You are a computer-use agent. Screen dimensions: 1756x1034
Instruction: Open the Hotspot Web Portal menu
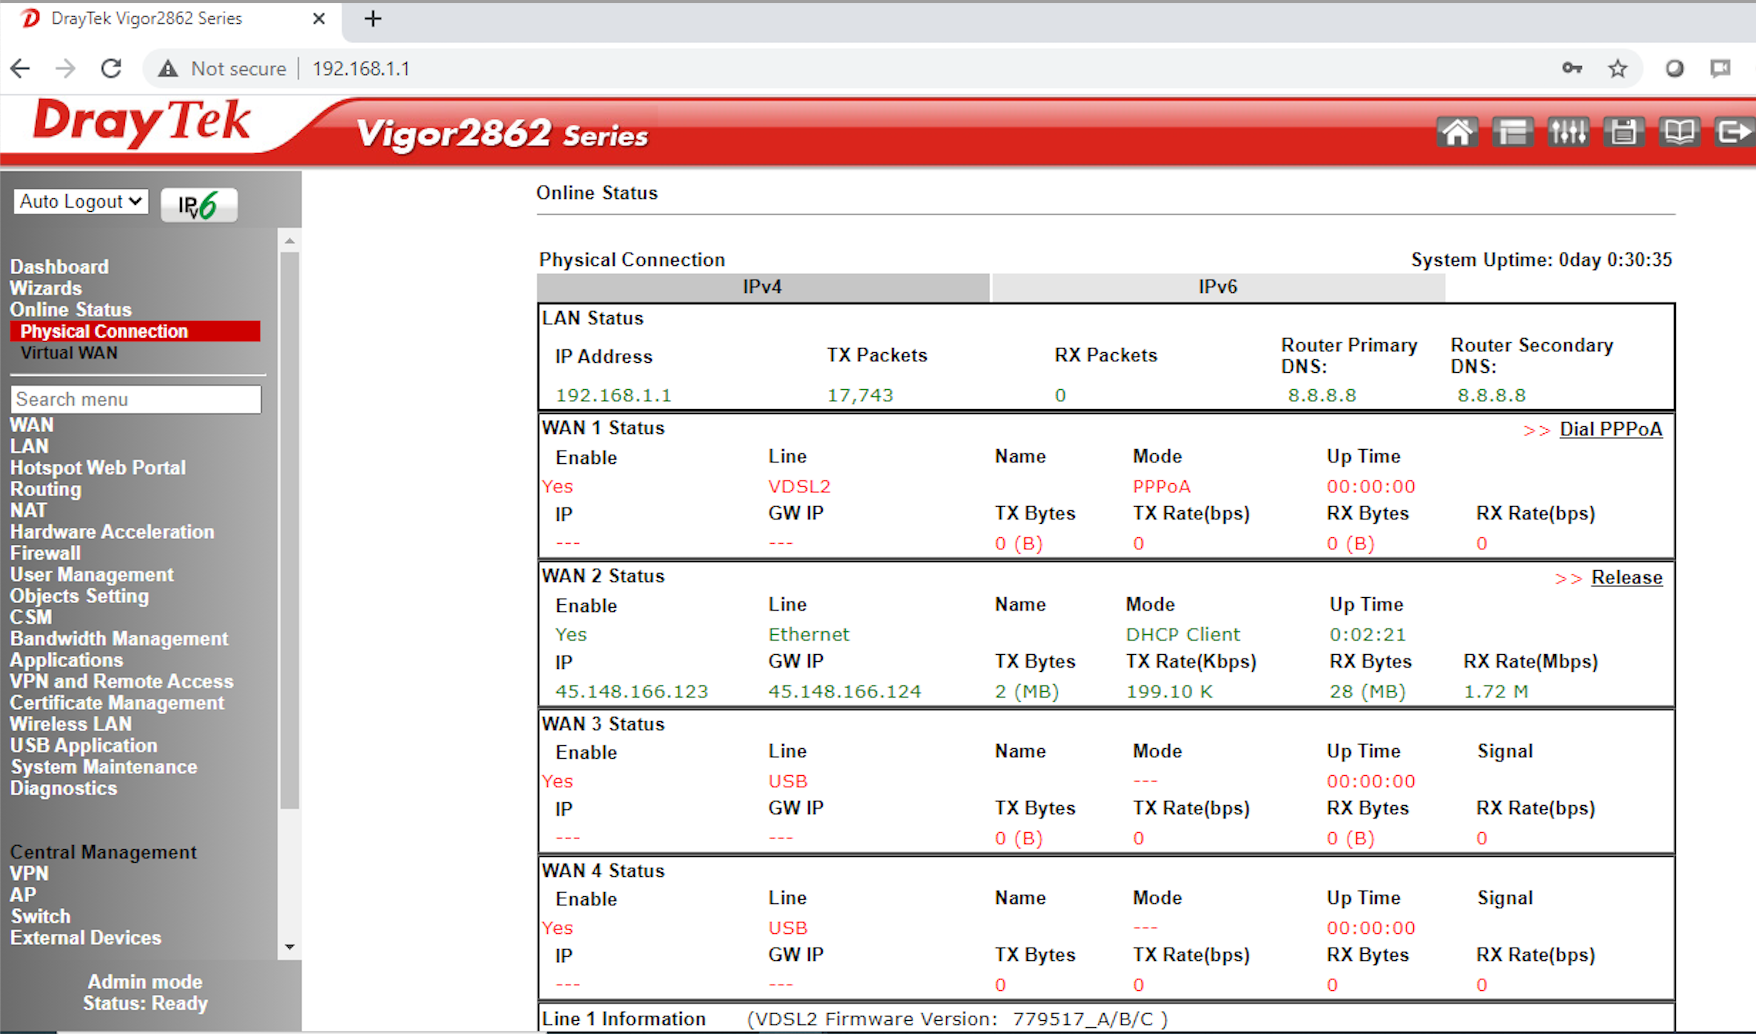click(x=98, y=468)
